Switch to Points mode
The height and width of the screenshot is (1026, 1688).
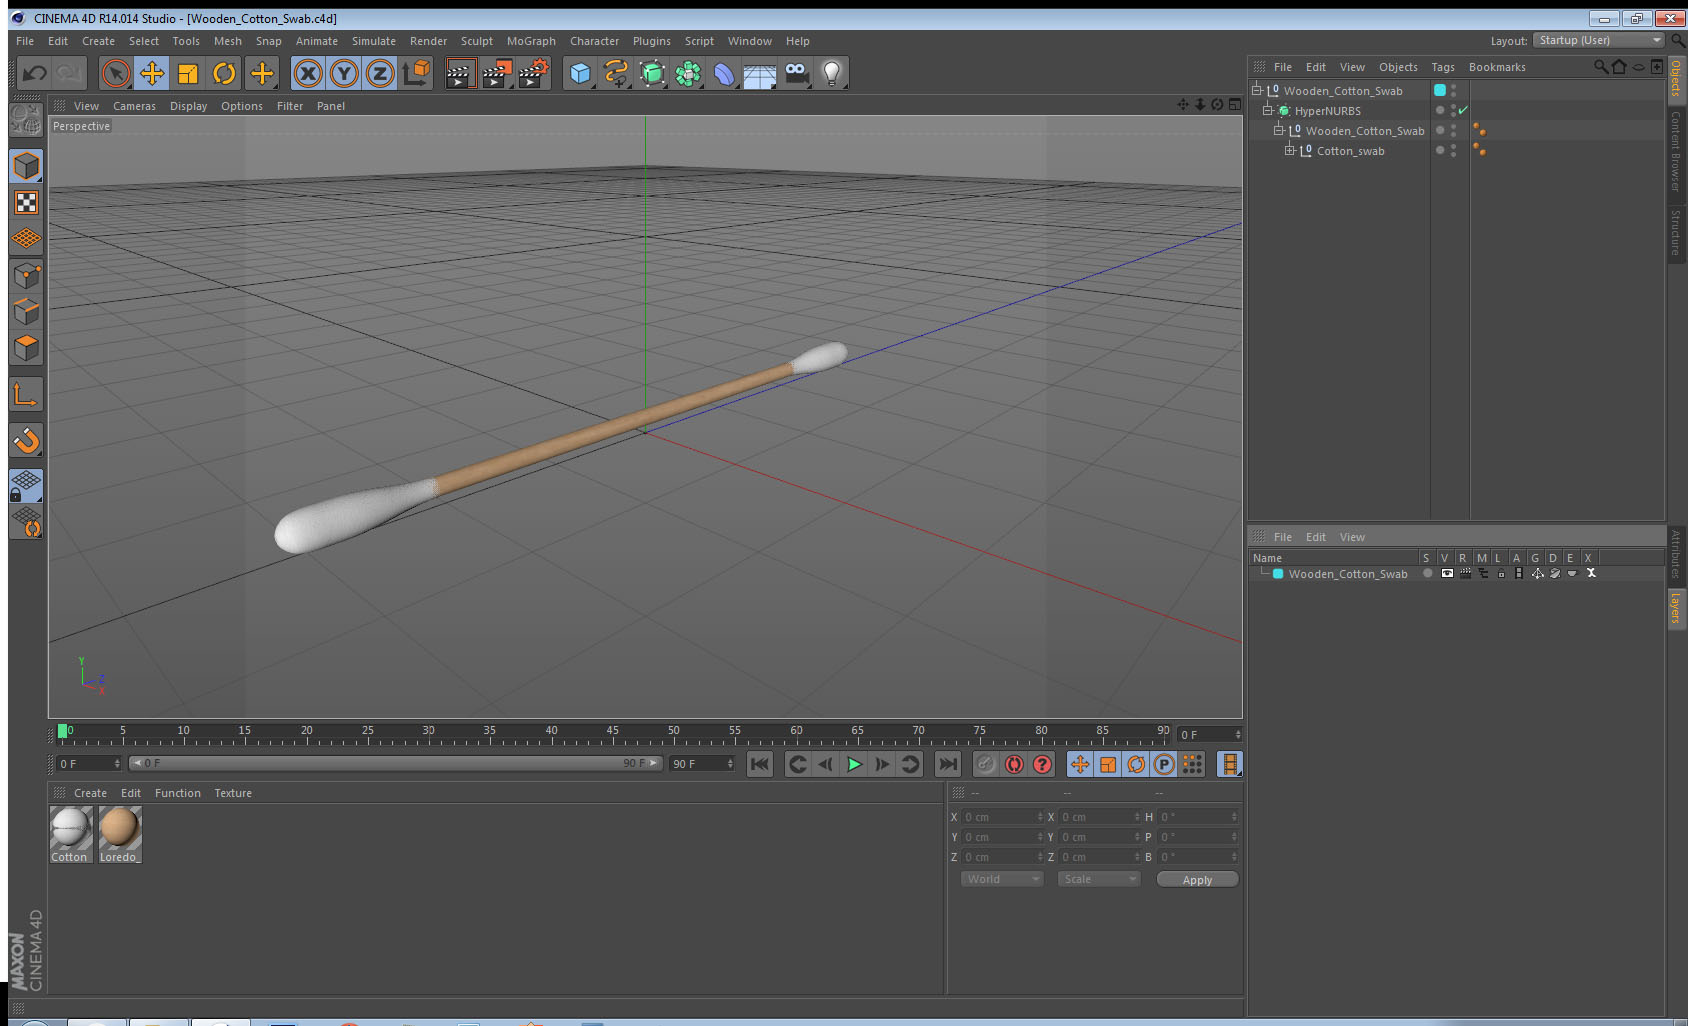pyautogui.click(x=26, y=275)
